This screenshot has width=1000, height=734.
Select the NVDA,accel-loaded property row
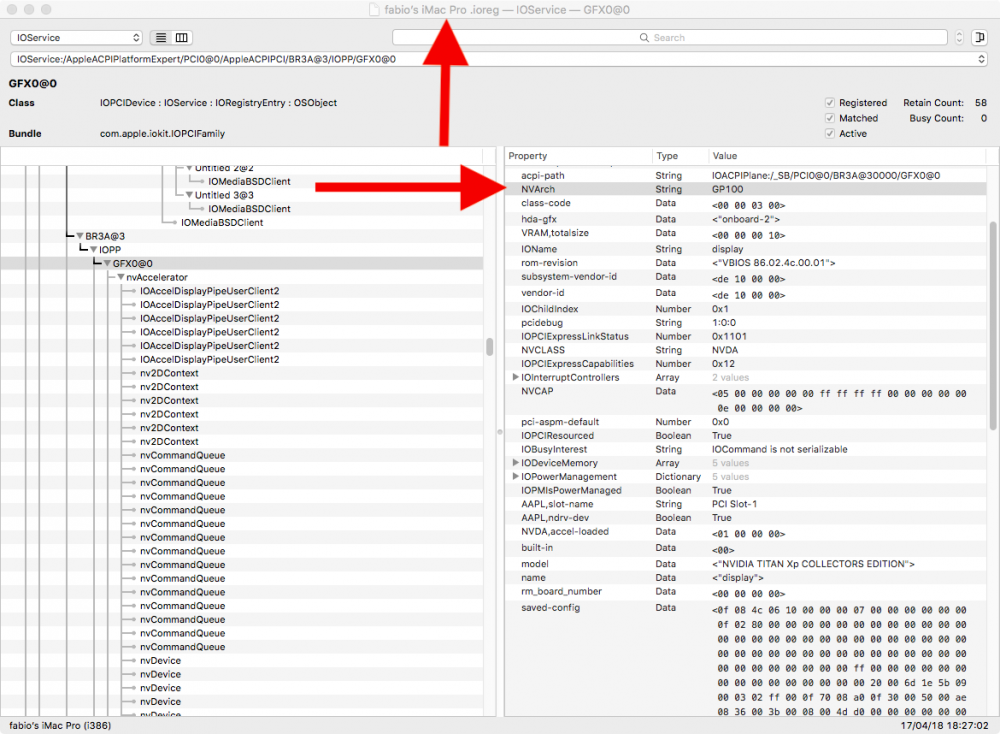[746, 532]
